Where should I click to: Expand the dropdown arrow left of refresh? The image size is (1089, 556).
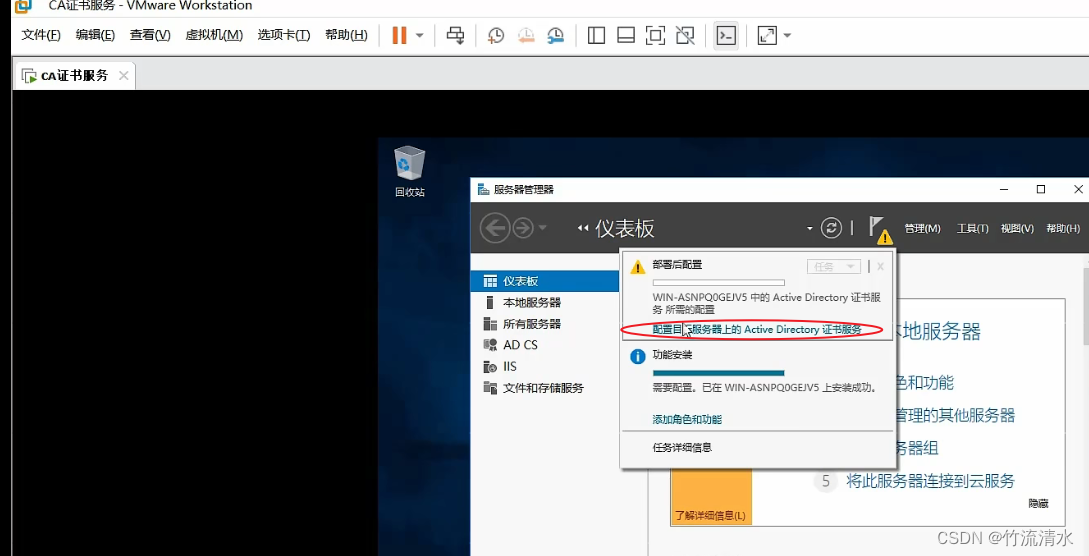(x=810, y=228)
